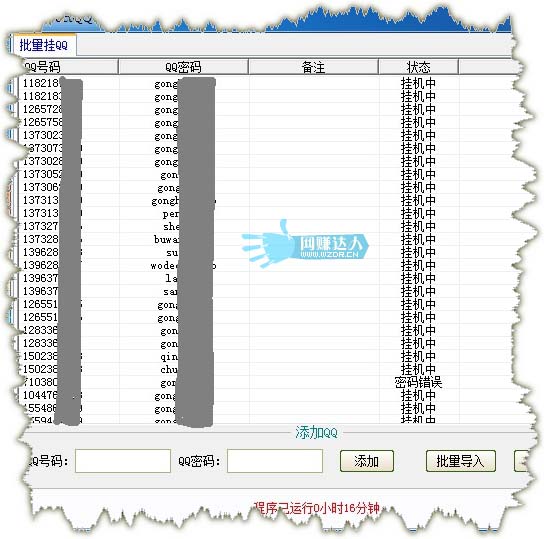Click 挂机中 status in the 104476 row

(x=418, y=395)
